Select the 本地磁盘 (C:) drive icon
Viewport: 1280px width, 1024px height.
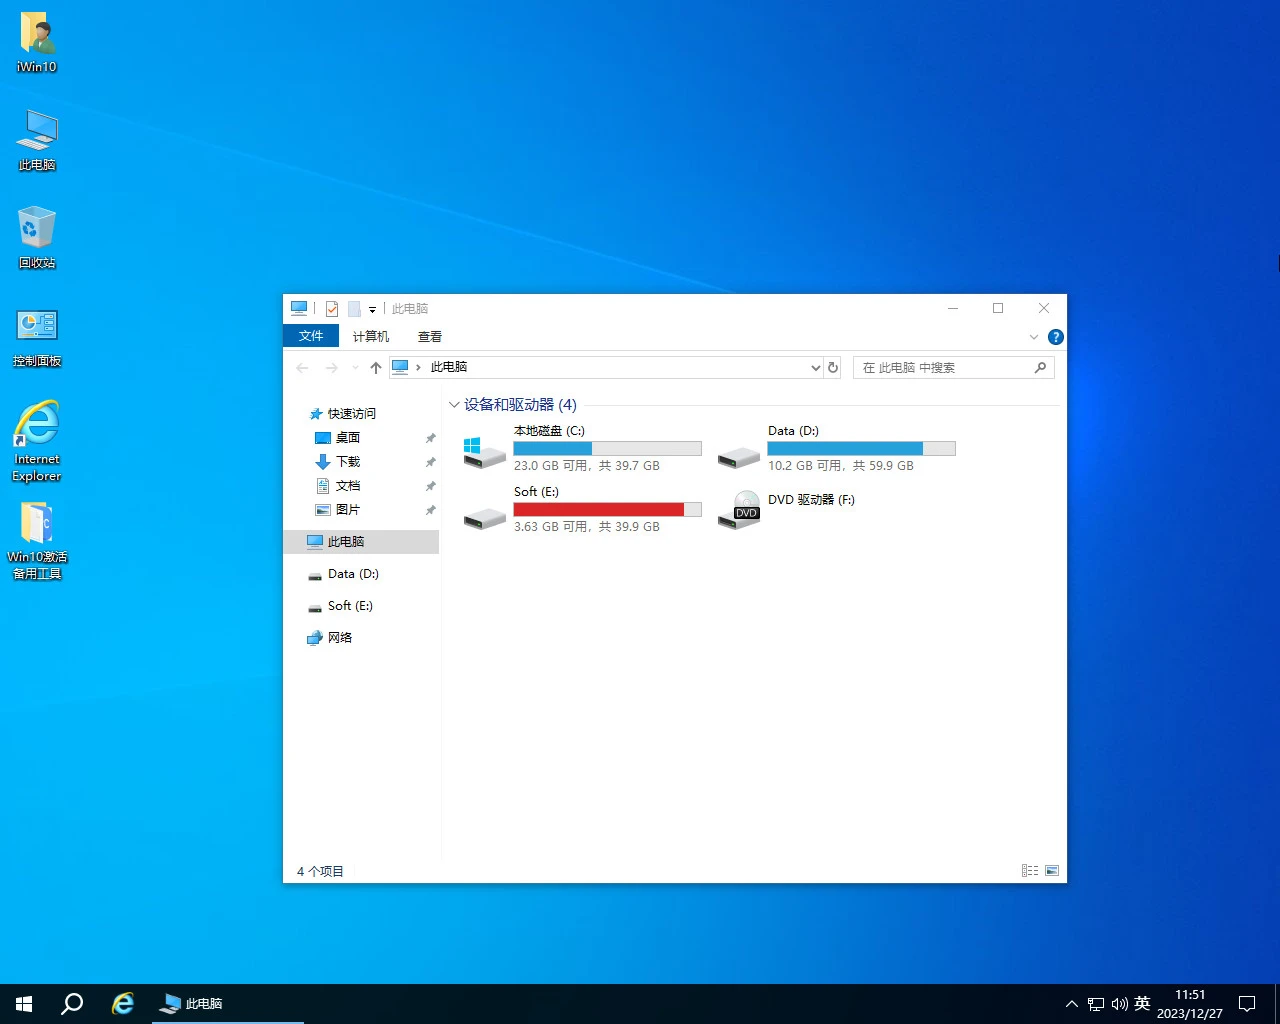pos(485,452)
